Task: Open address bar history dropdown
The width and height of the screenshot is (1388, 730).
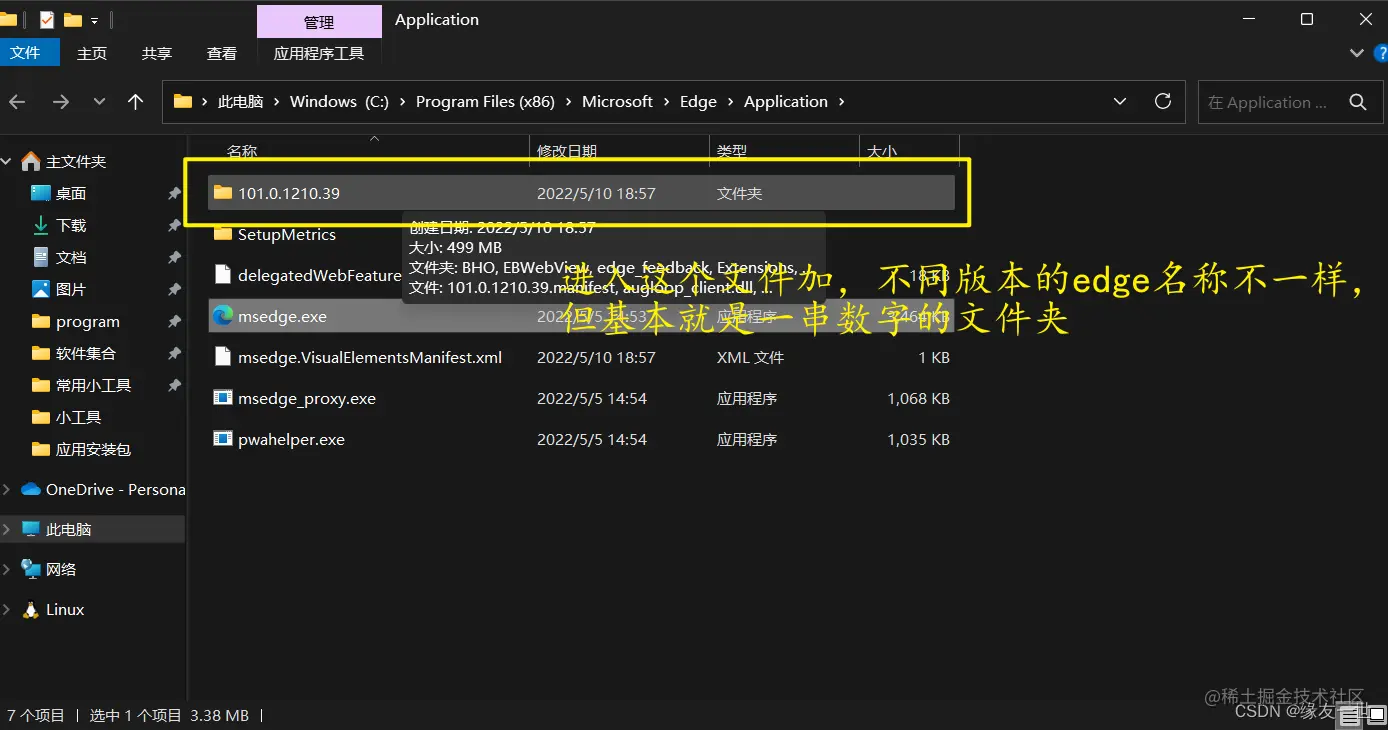Action: (x=1120, y=101)
